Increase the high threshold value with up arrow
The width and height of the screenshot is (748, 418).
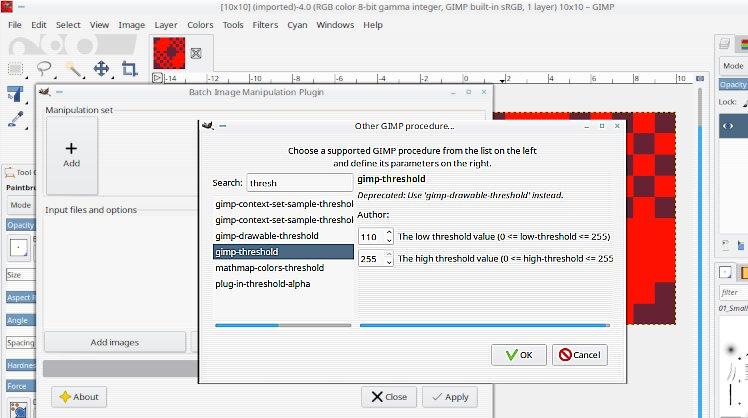coord(389,254)
